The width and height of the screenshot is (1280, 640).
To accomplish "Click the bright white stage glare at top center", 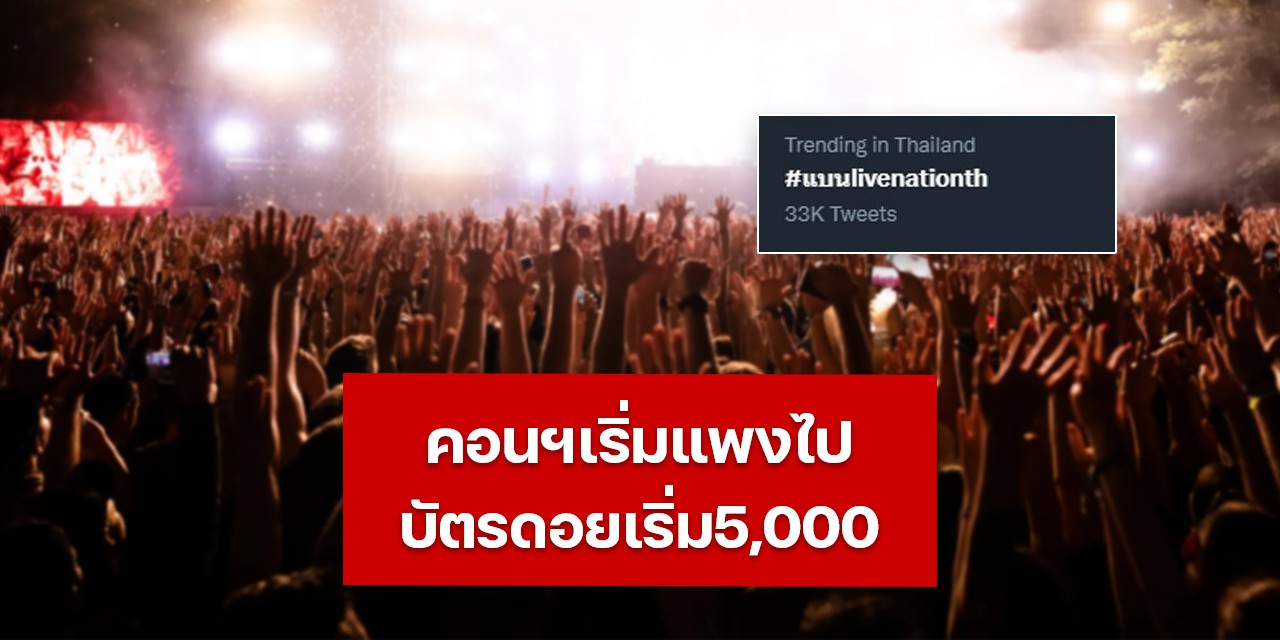I will tap(640, 60).
